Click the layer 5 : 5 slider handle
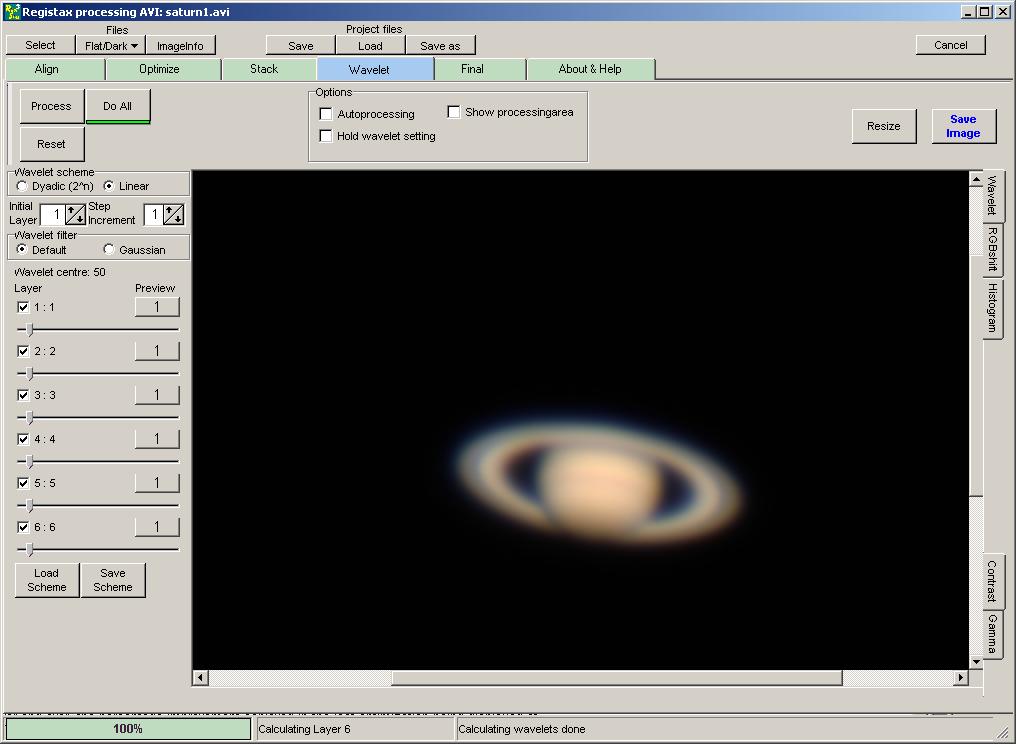The width and height of the screenshot is (1016, 744). pos(29,506)
